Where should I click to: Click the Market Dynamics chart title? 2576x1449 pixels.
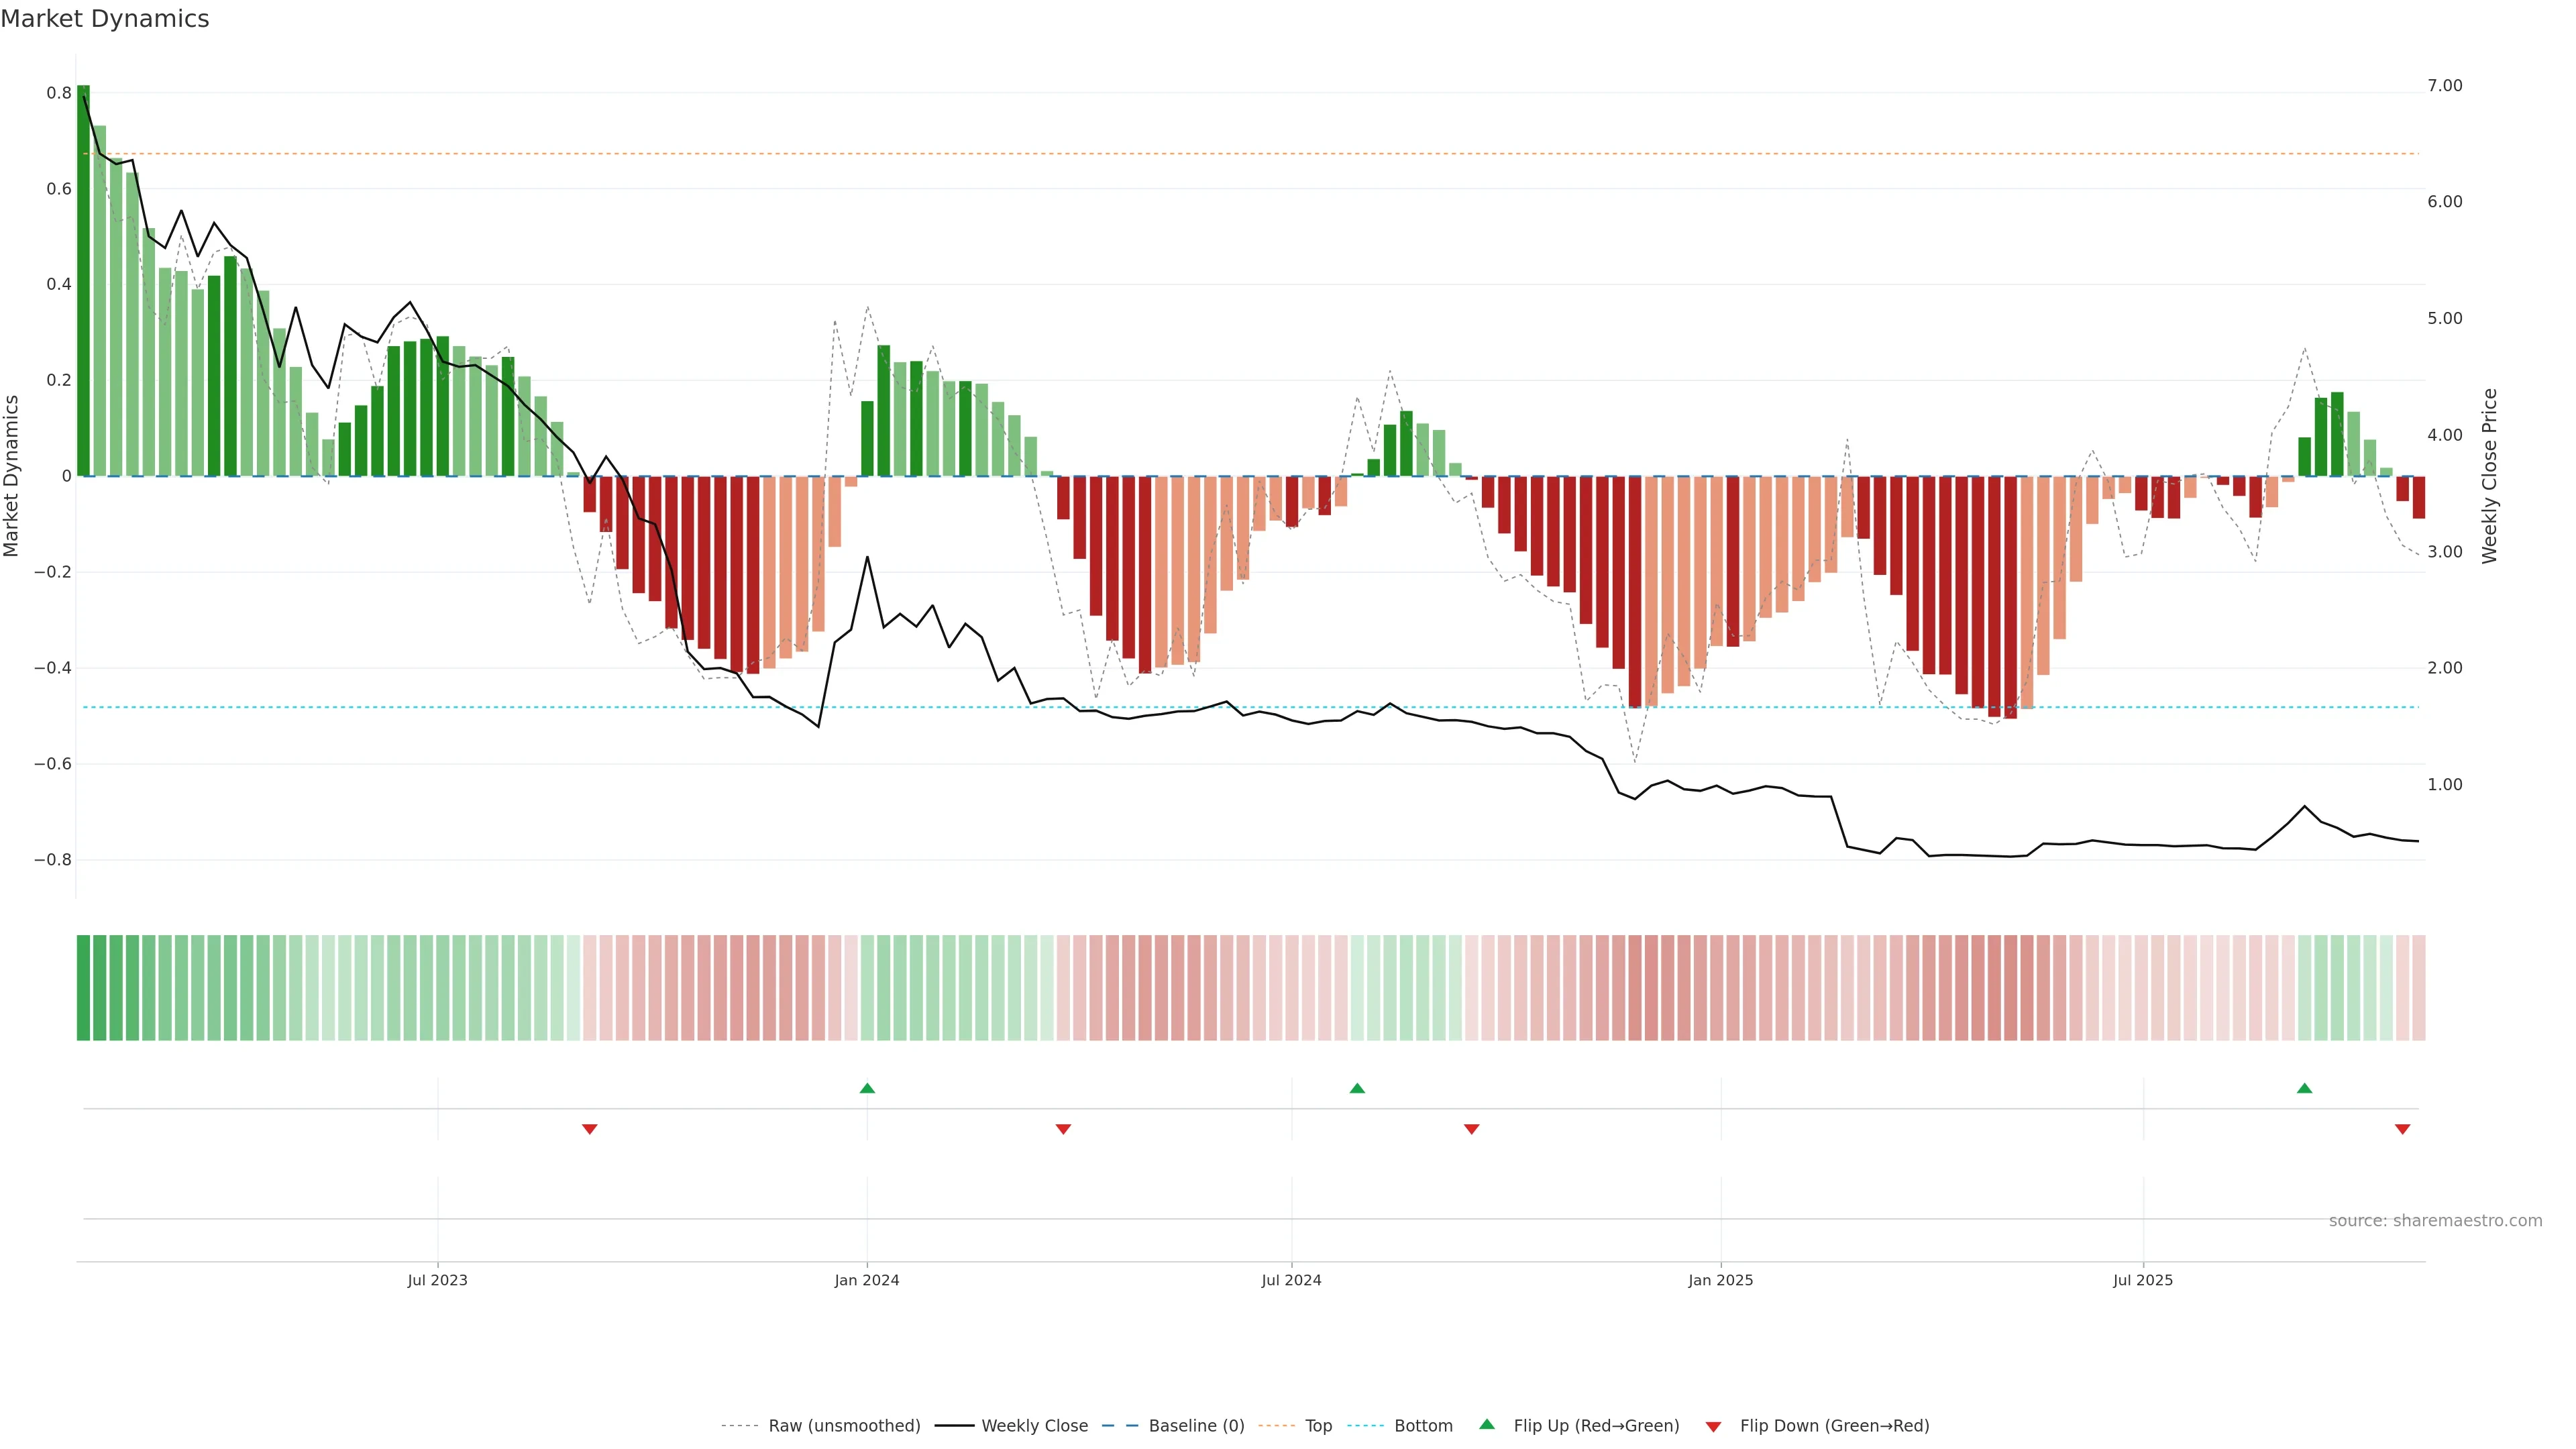(105, 19)
